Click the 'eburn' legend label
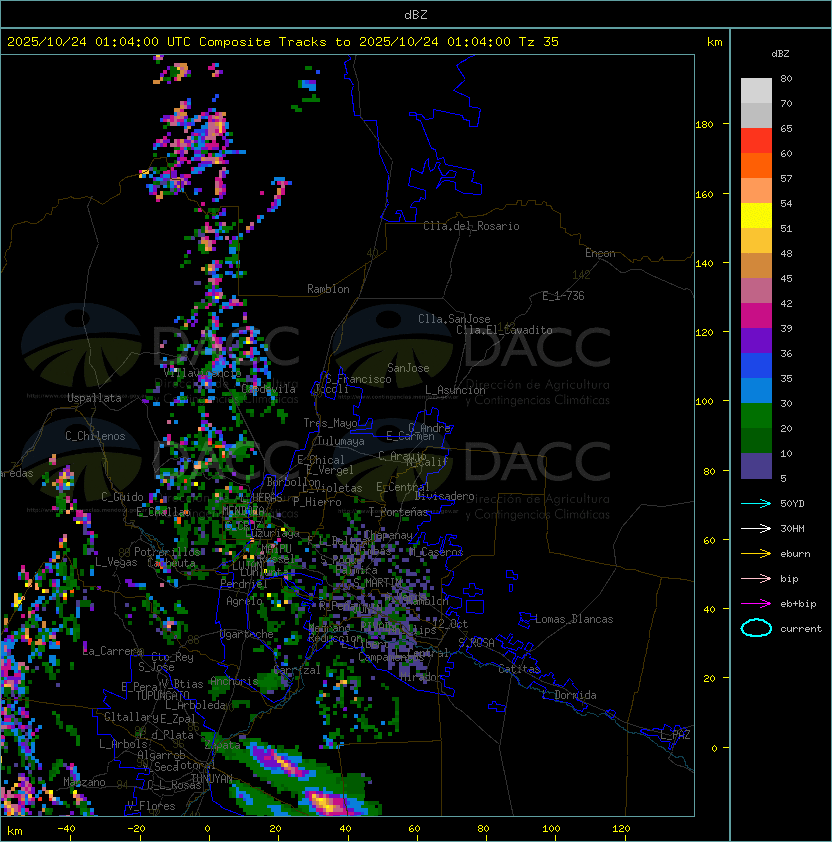832x842 pixels. click(x=795, y=554)
